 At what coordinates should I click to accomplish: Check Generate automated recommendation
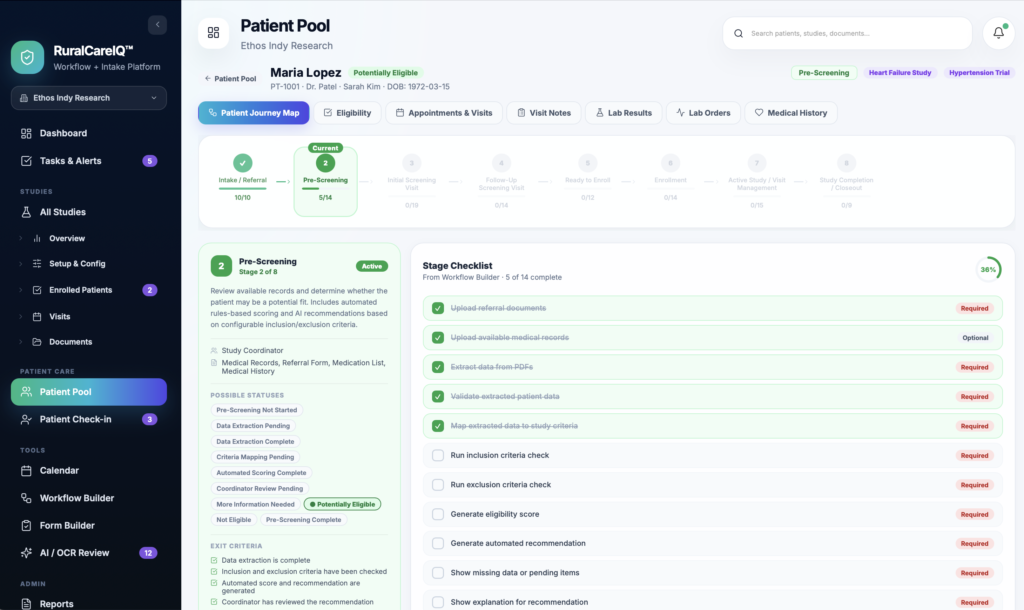tap(438, 543)
